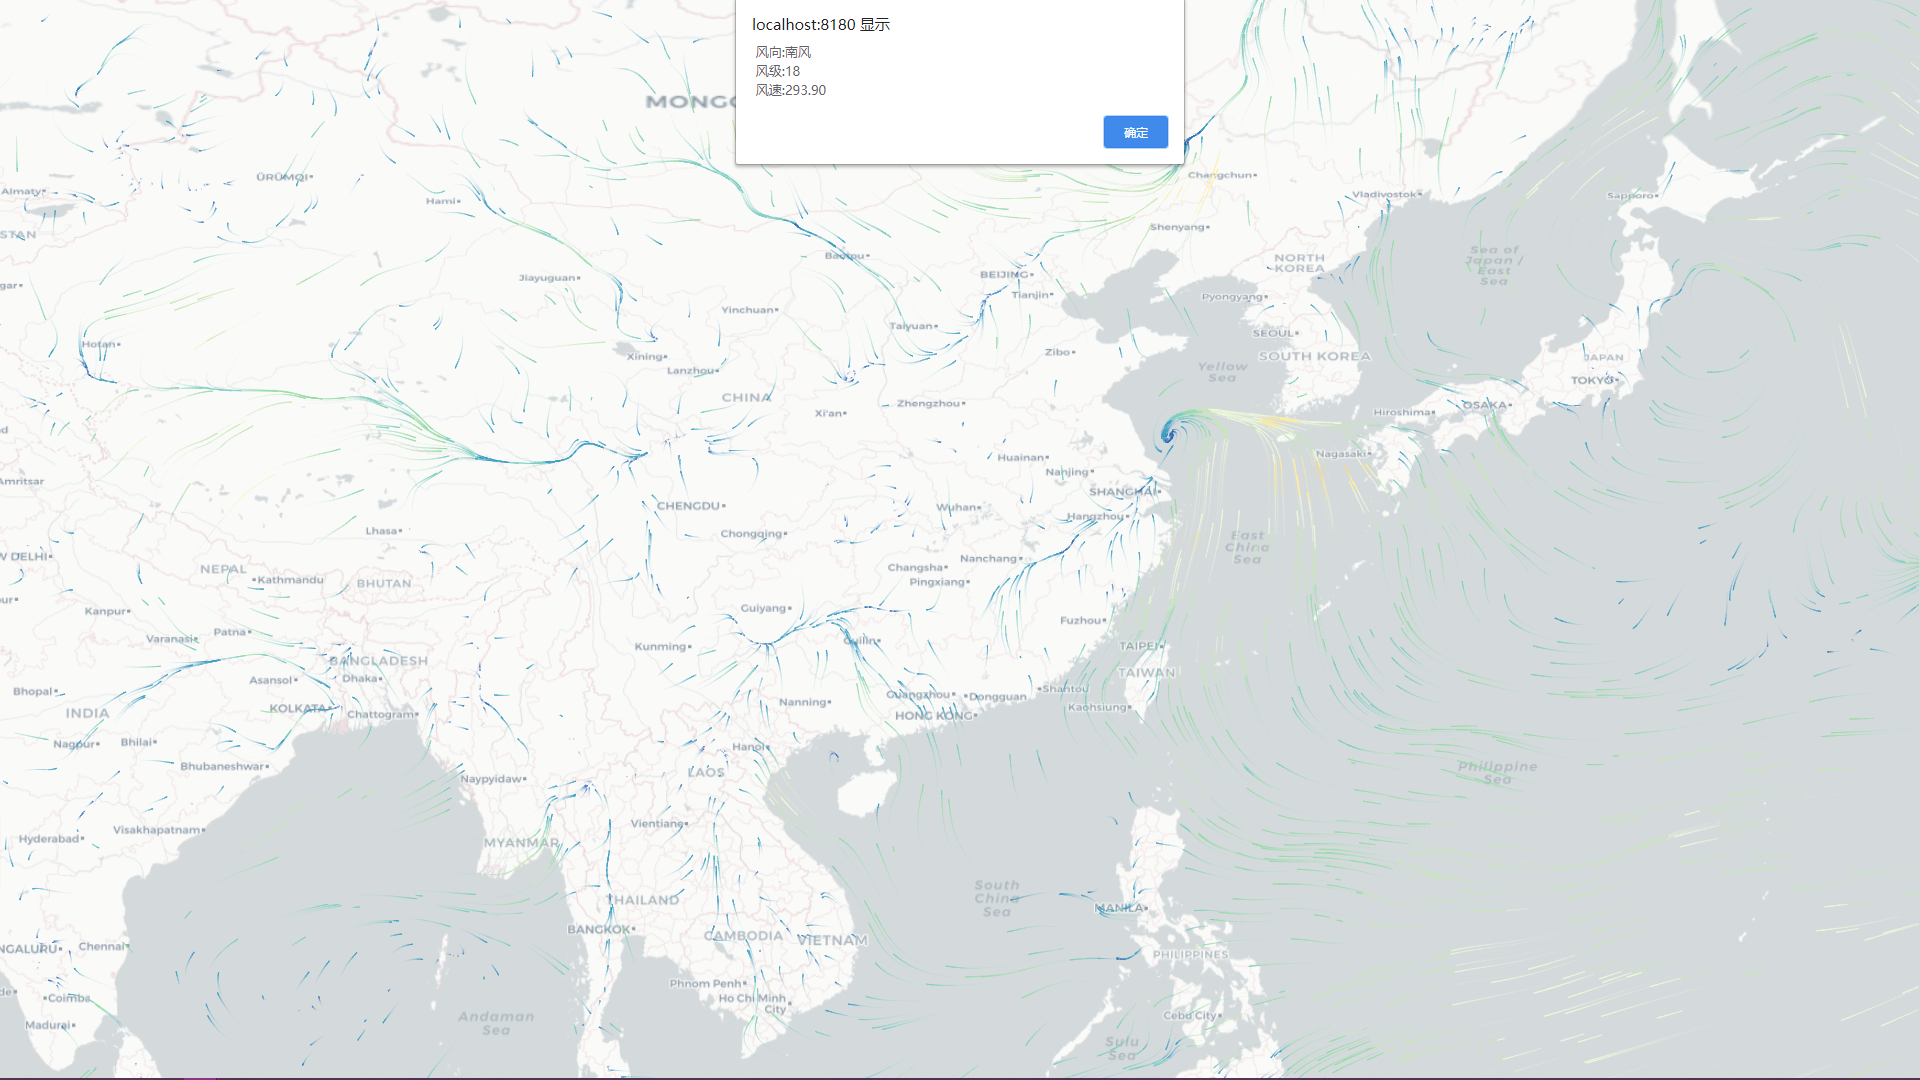Click the Sapporo city label

click(1632, 196)
